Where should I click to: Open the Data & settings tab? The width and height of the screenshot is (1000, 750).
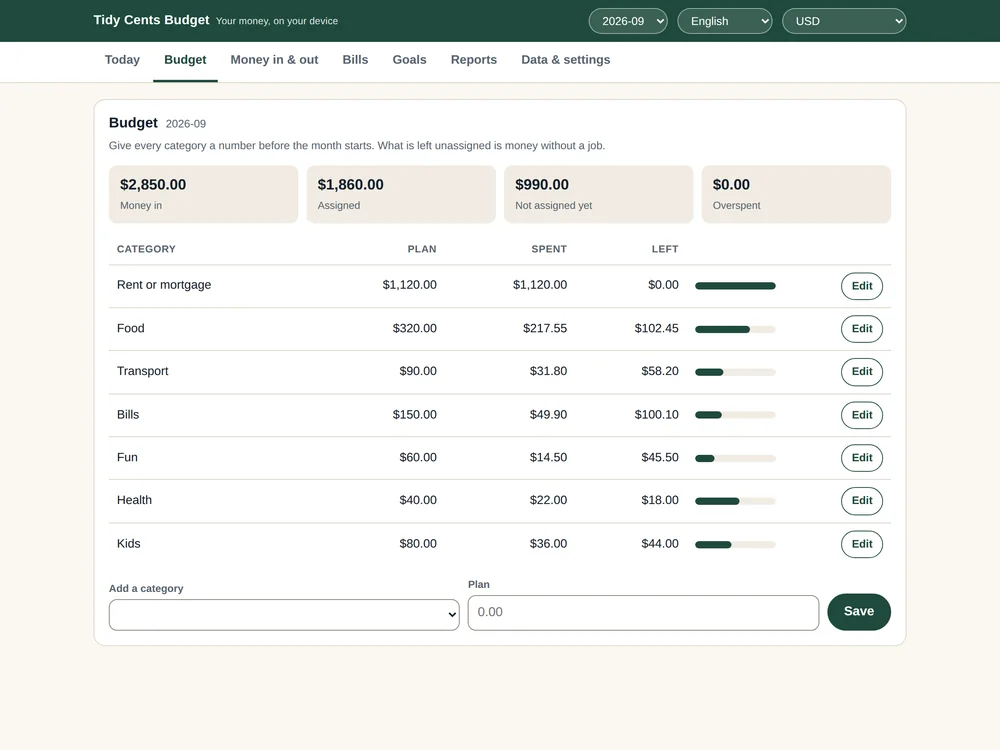coord(565,60)
